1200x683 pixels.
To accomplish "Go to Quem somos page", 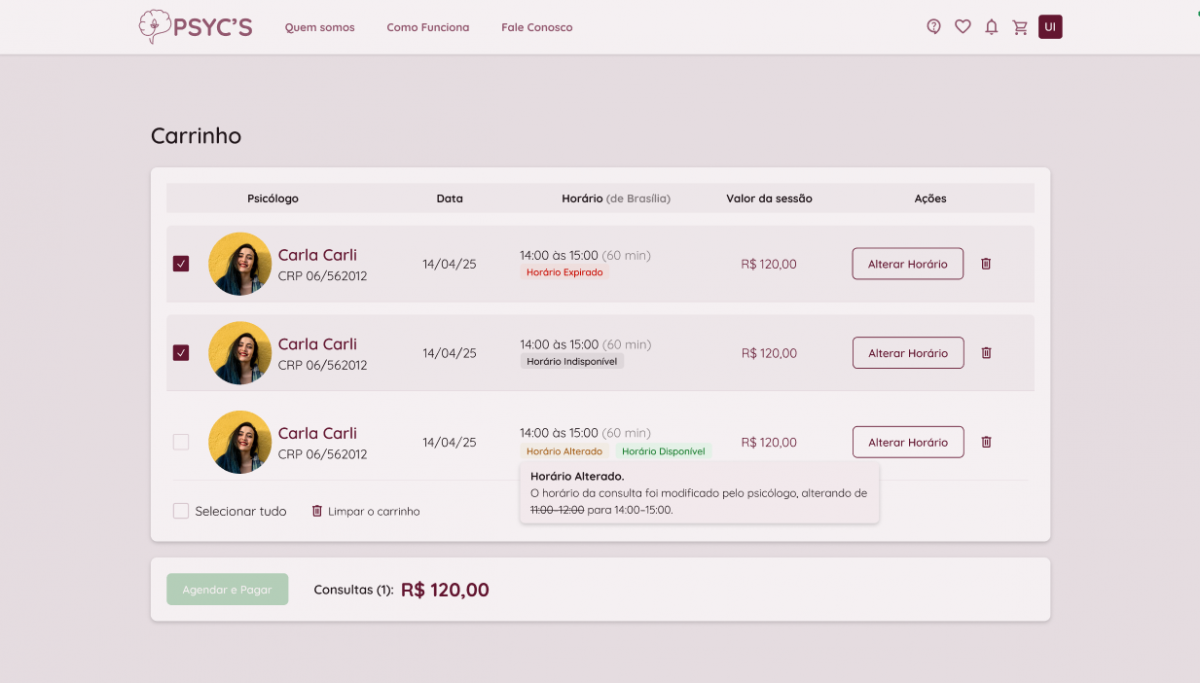I will click(x=320, y=28).
